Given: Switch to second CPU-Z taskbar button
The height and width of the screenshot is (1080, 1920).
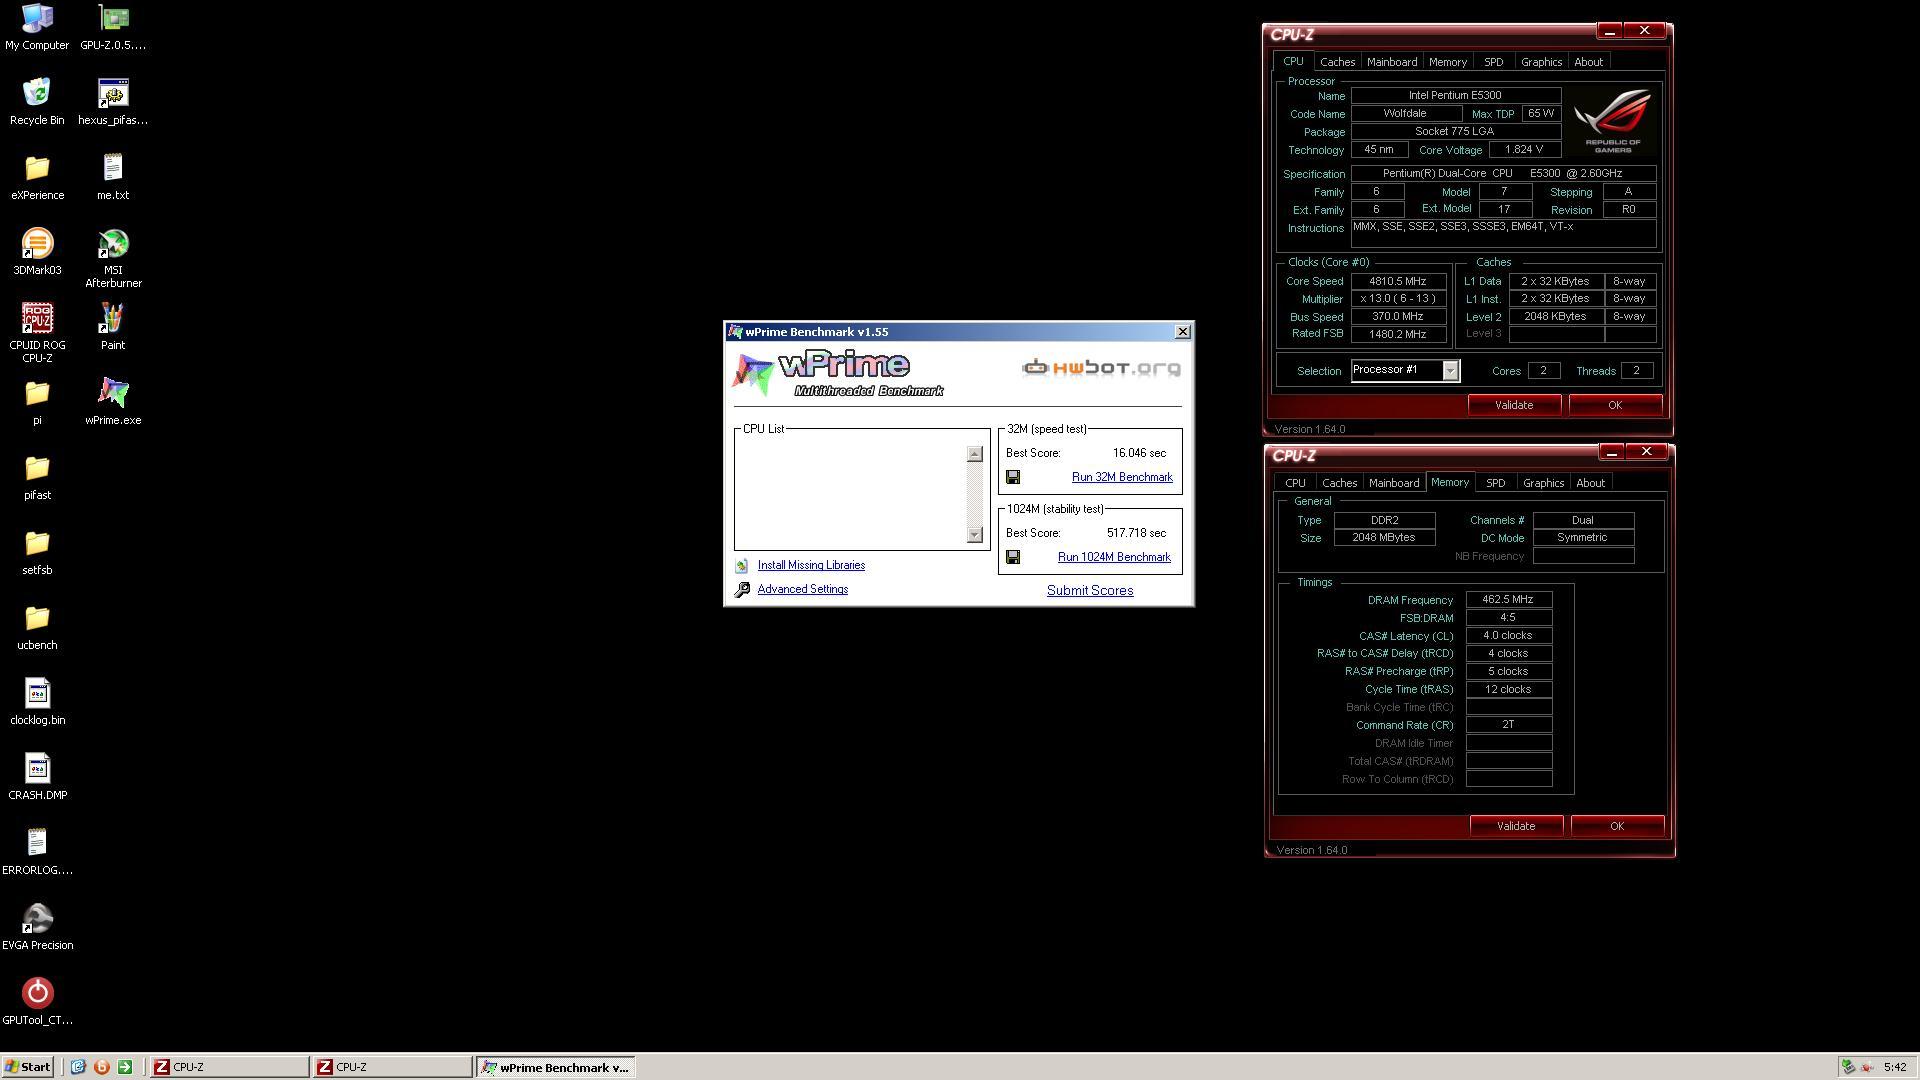Looking at the screenshot, I should pyautogui.click(x=392, y=1067).
